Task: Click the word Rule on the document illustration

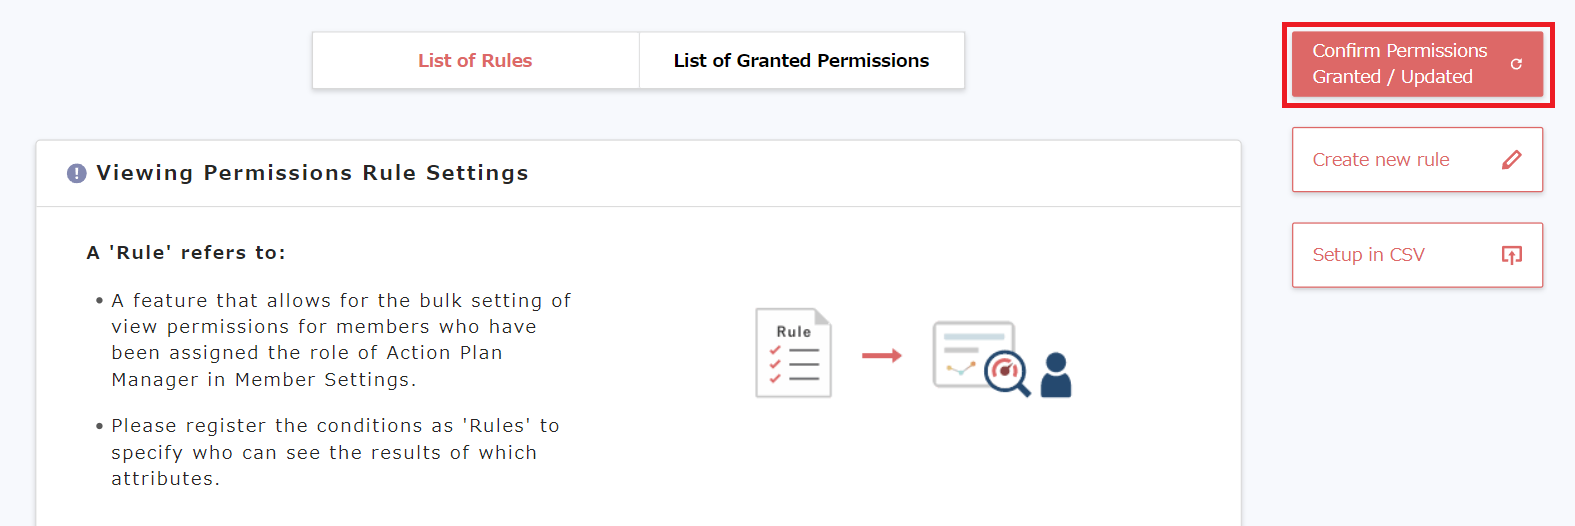Action: click(794, 331)
